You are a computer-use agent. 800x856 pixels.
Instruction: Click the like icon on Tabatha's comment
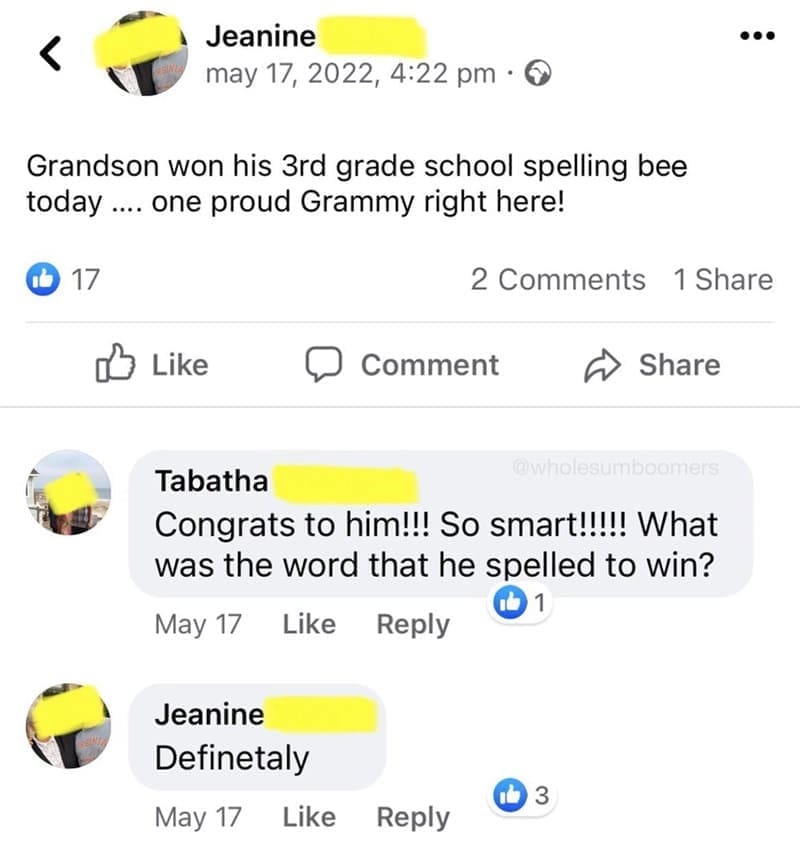click(513, 600)
